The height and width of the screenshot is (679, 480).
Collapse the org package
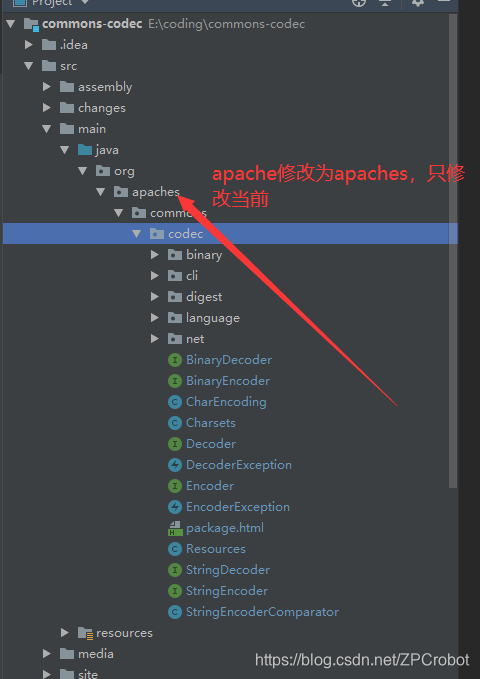click(83, 171)
